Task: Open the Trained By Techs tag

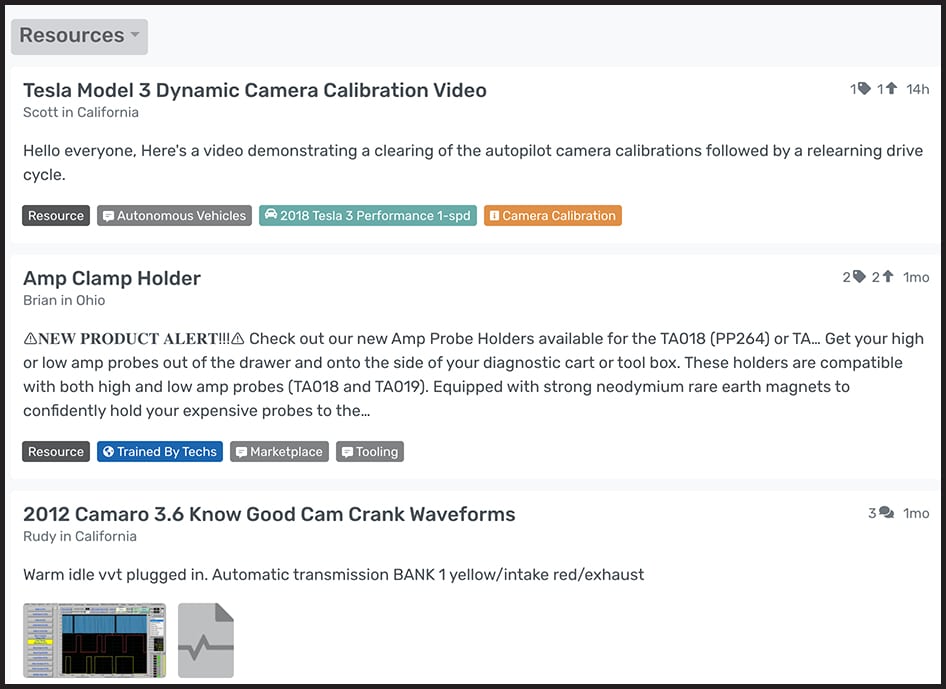Action: pyautogui.click(x=160, y=451)
